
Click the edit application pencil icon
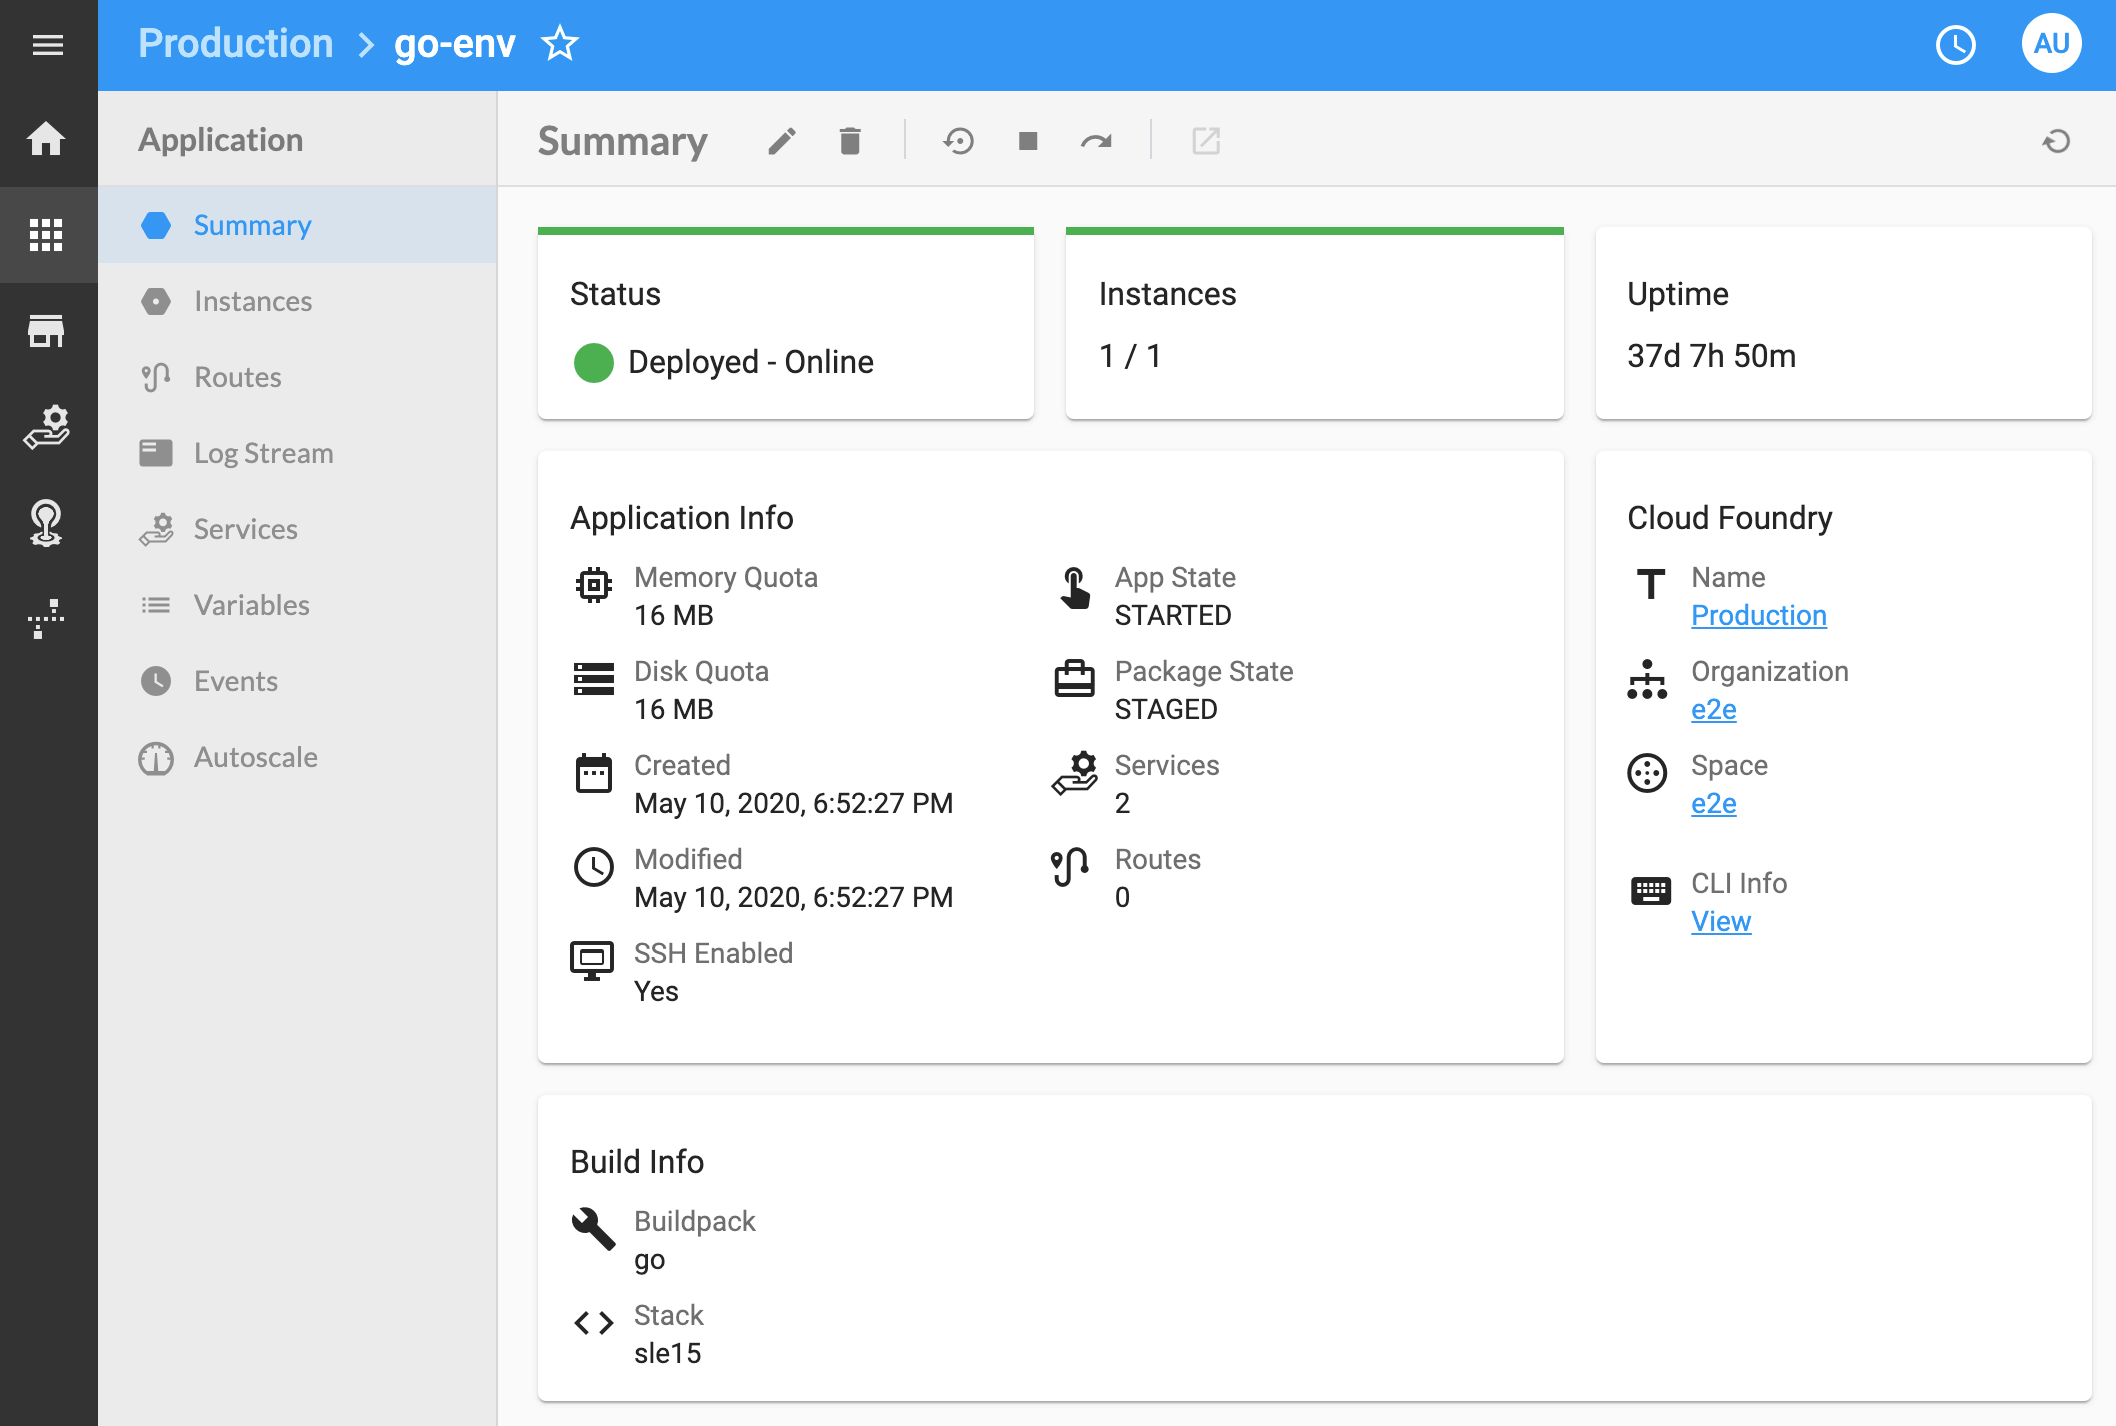pyautogui.click(x=781, y=141)
